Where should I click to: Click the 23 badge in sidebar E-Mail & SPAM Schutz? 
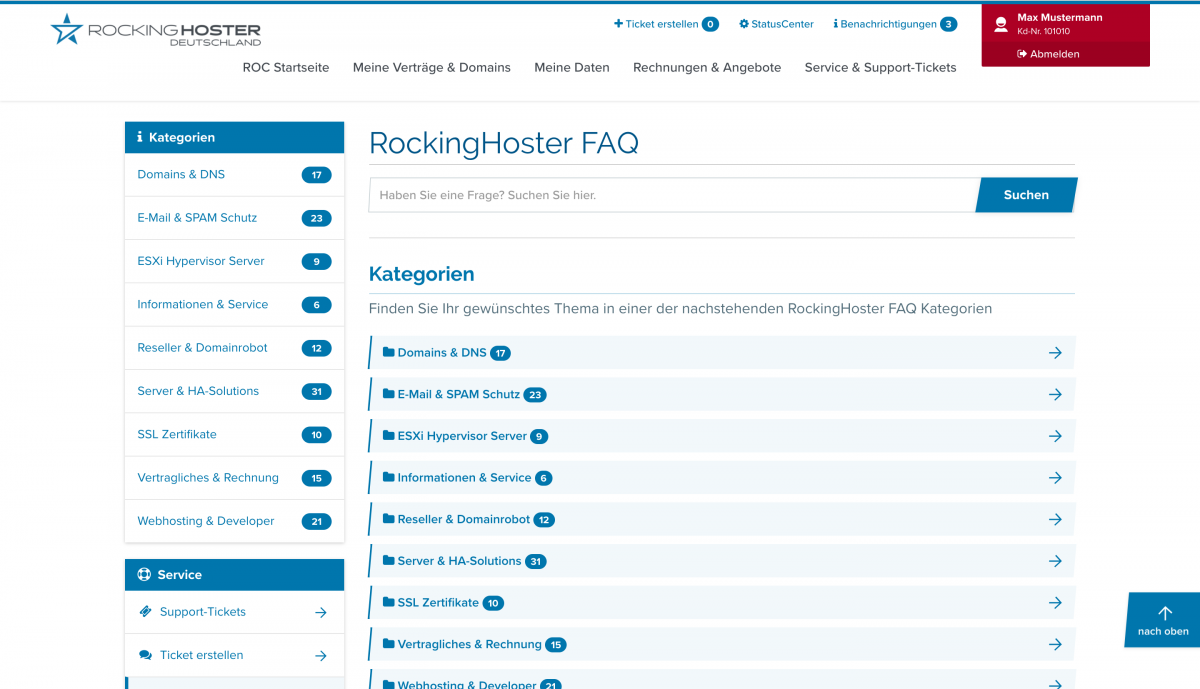tap(316, 218)
